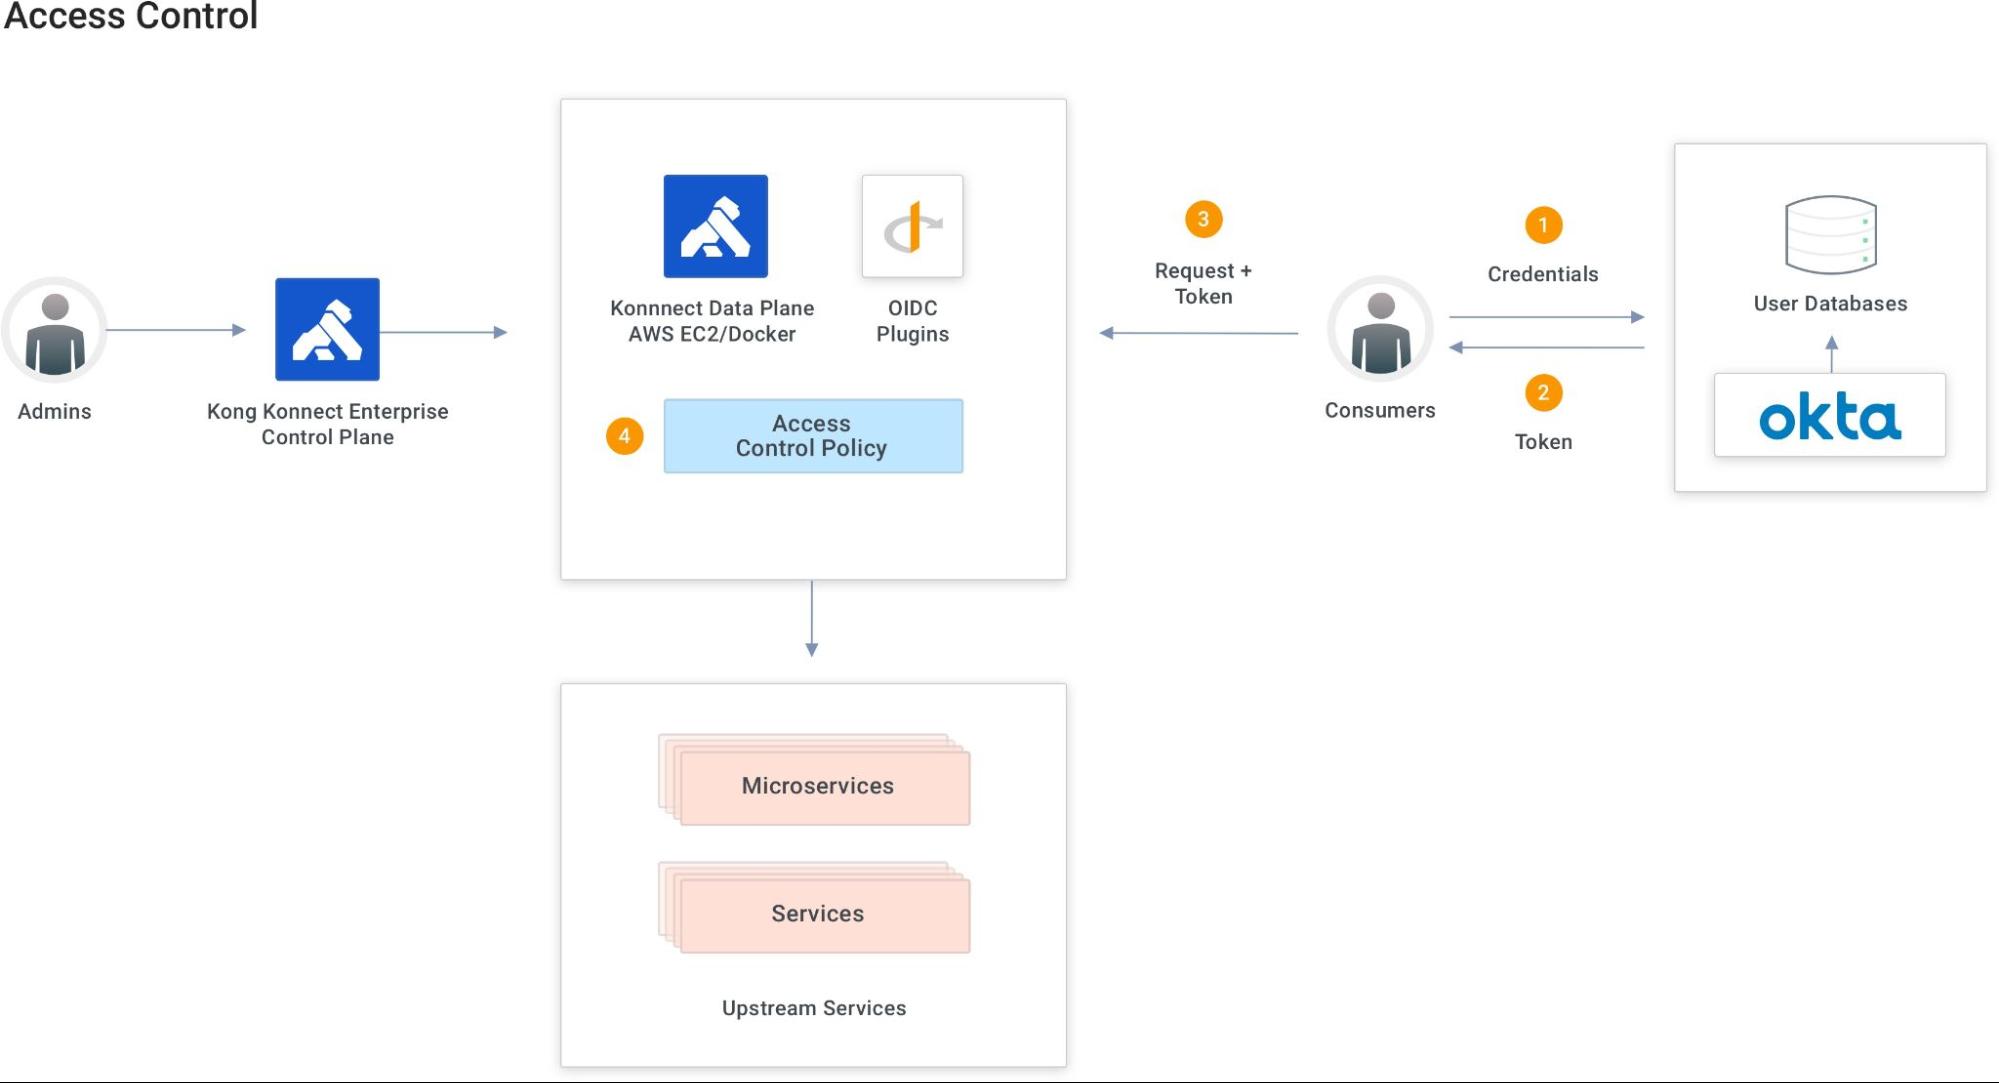Select the Konnect Data Plane gorilla icon
Viewport: 1999px width, 1083px height.
click(715, 226)
